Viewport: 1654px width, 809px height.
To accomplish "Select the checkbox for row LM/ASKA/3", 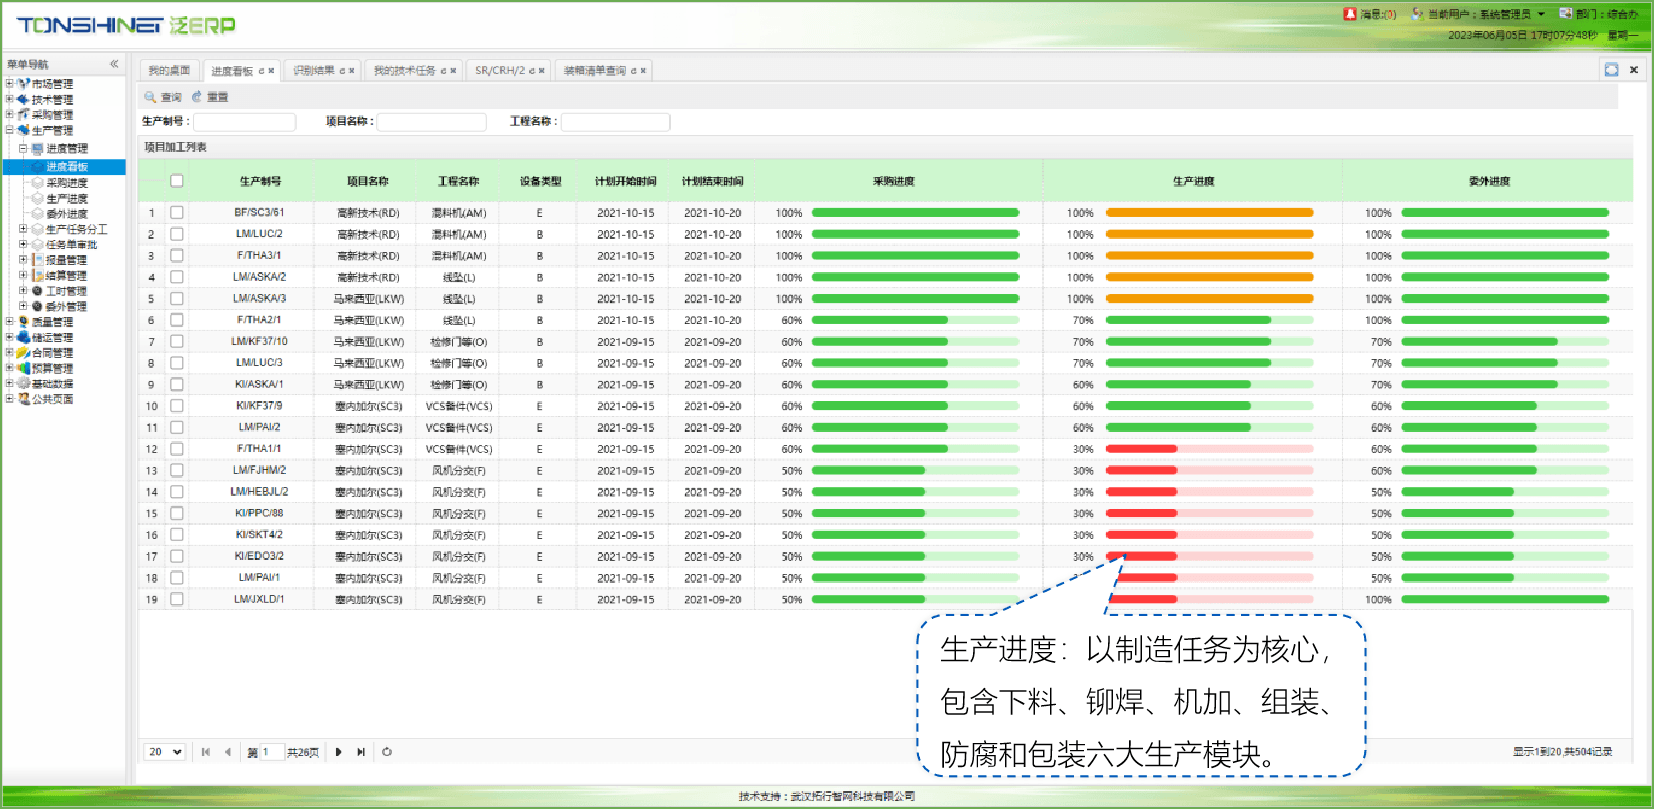I will (177, 299).
